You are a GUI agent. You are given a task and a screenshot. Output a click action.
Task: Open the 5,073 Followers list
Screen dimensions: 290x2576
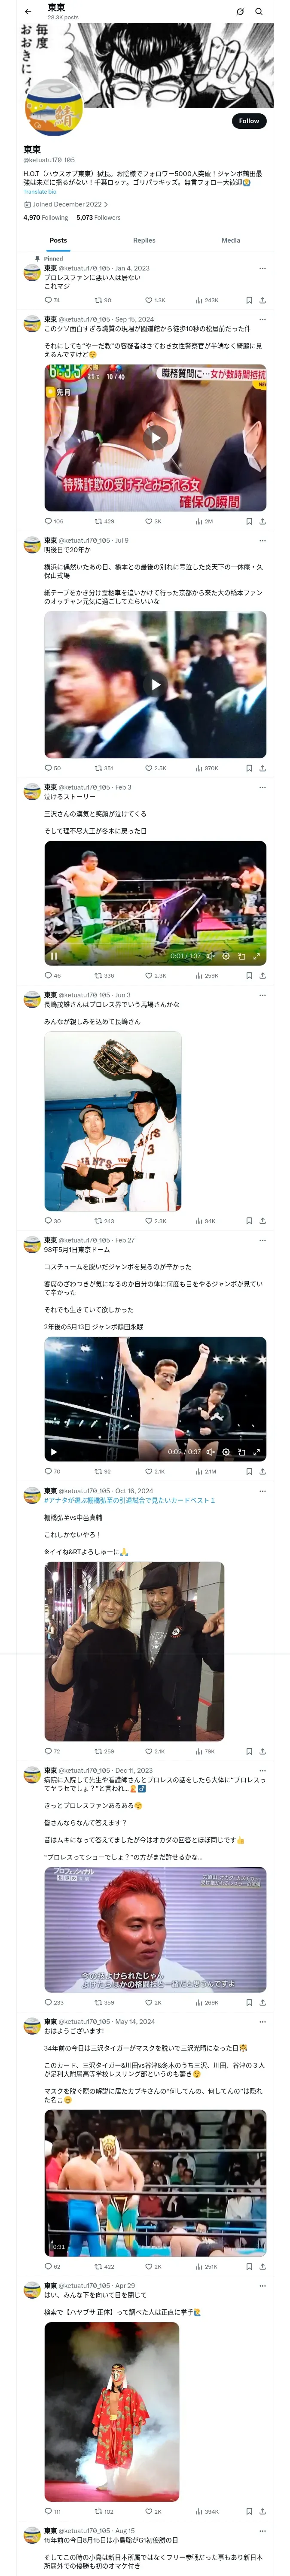point(98,217)
